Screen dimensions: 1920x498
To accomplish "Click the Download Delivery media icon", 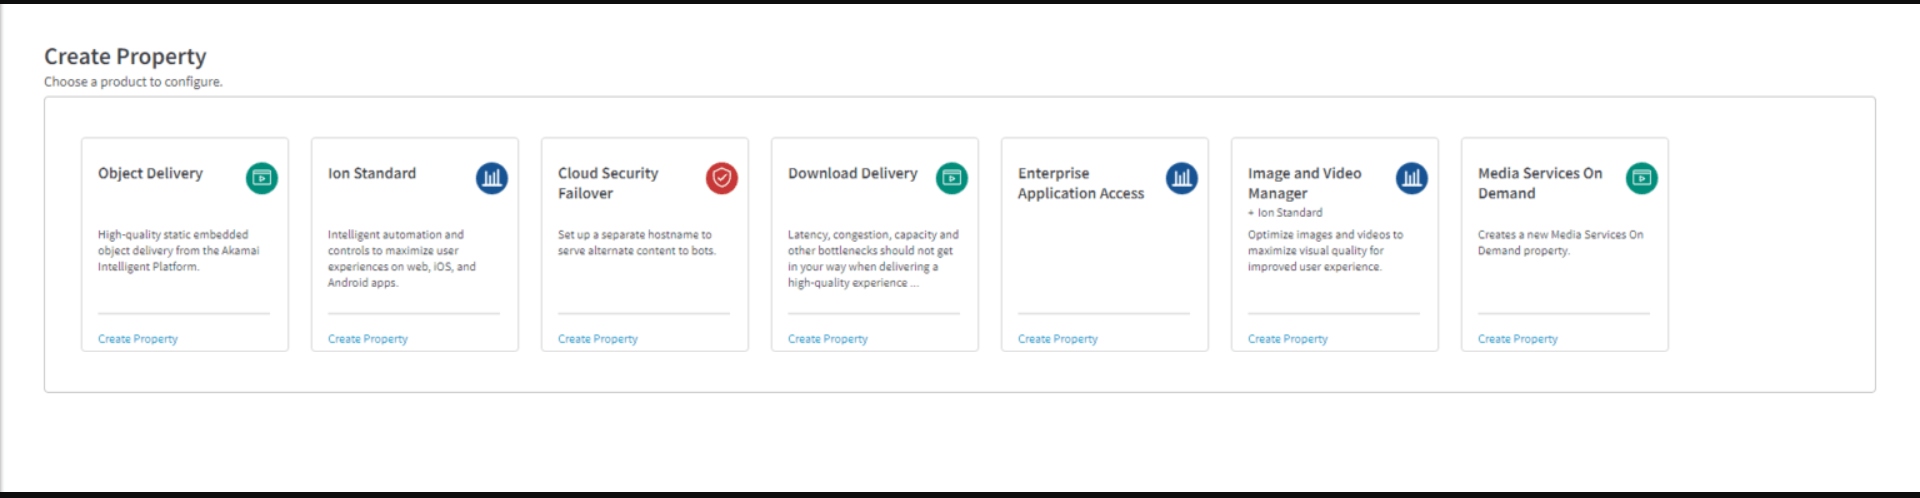I will tap(952, 178).
